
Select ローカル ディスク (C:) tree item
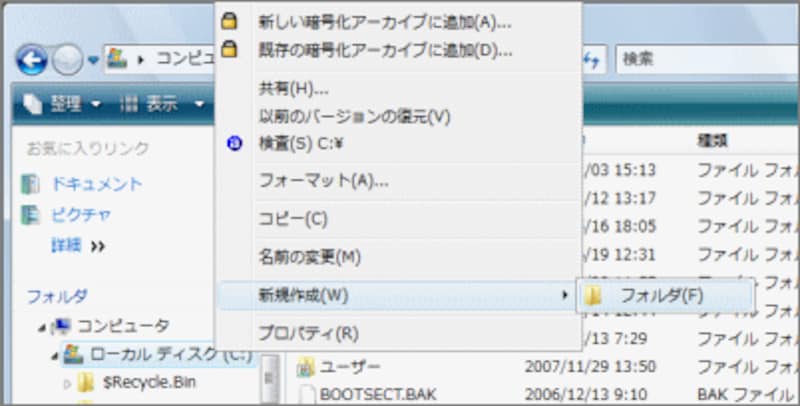click(171, 354)
